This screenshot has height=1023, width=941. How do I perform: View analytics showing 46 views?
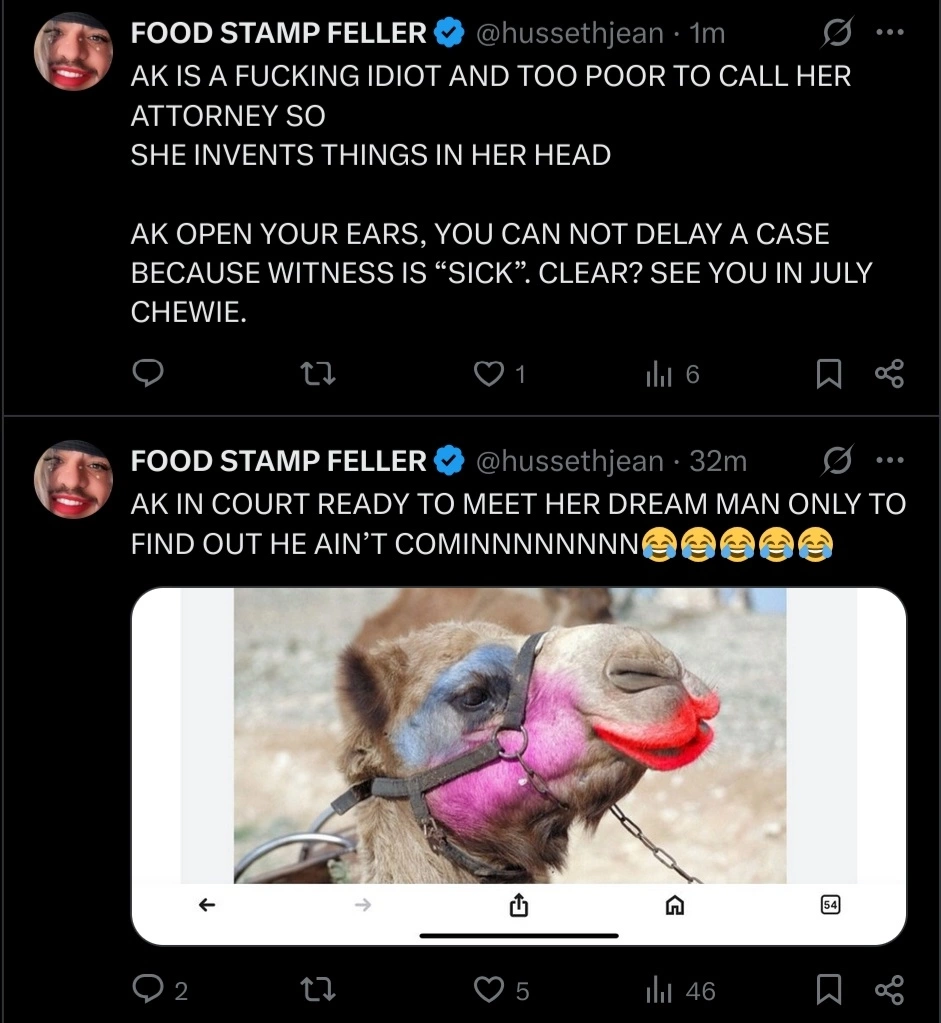(x=680, y=990)
